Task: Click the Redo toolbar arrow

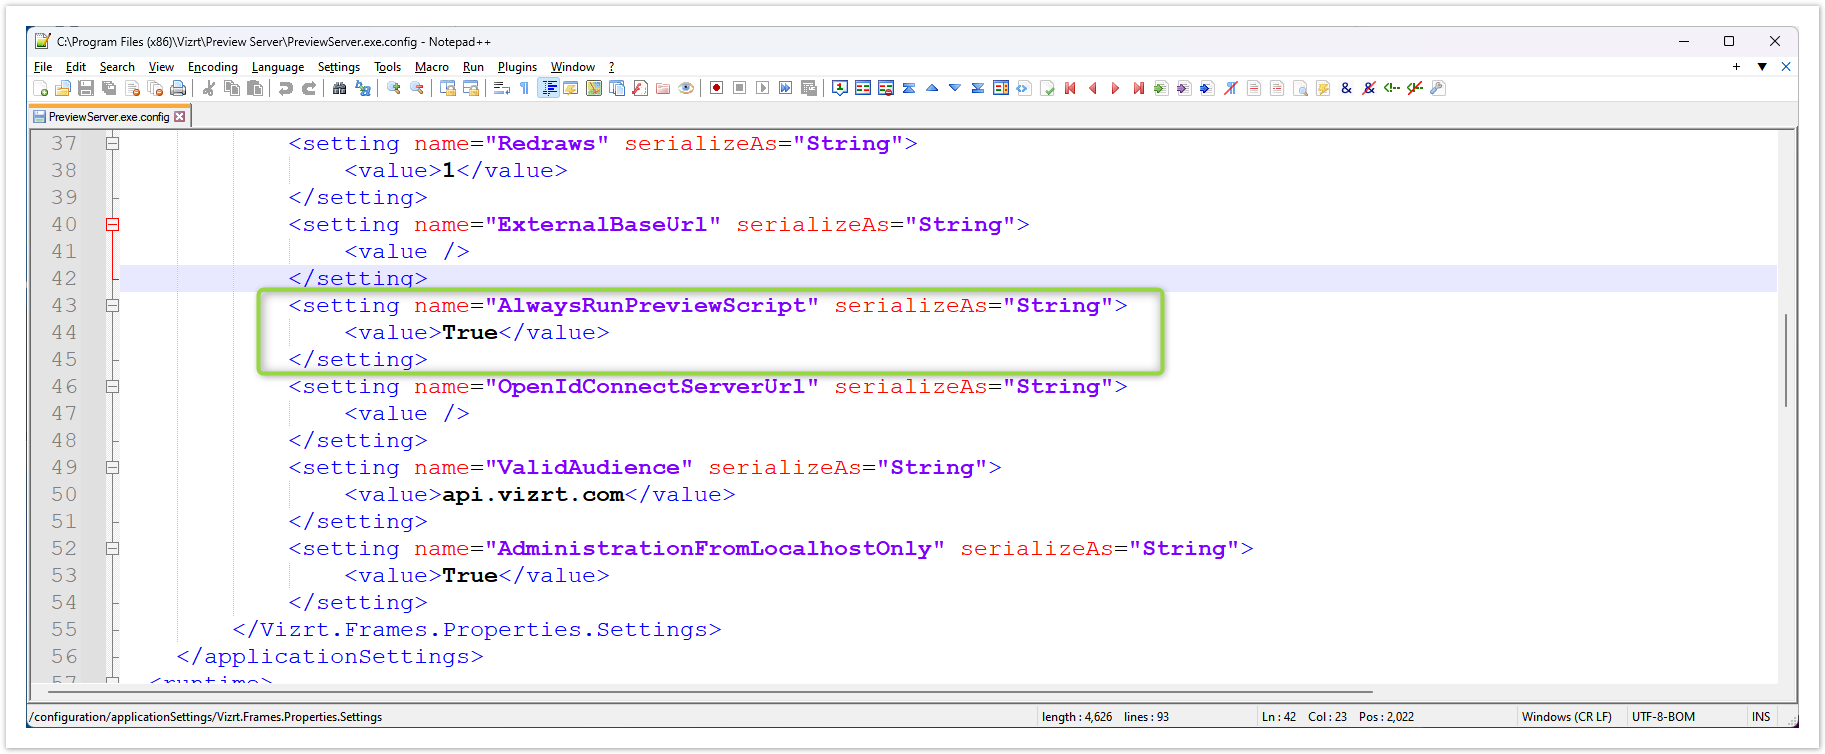Action: (309, 89)
